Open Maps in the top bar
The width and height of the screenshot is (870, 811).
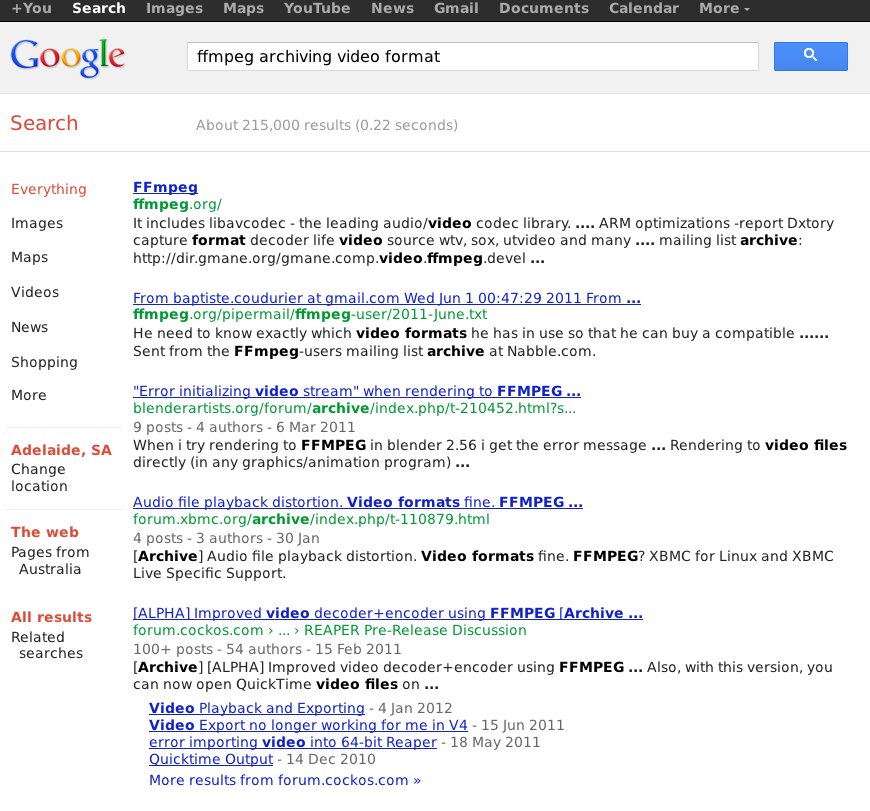[x=243, y=8]
